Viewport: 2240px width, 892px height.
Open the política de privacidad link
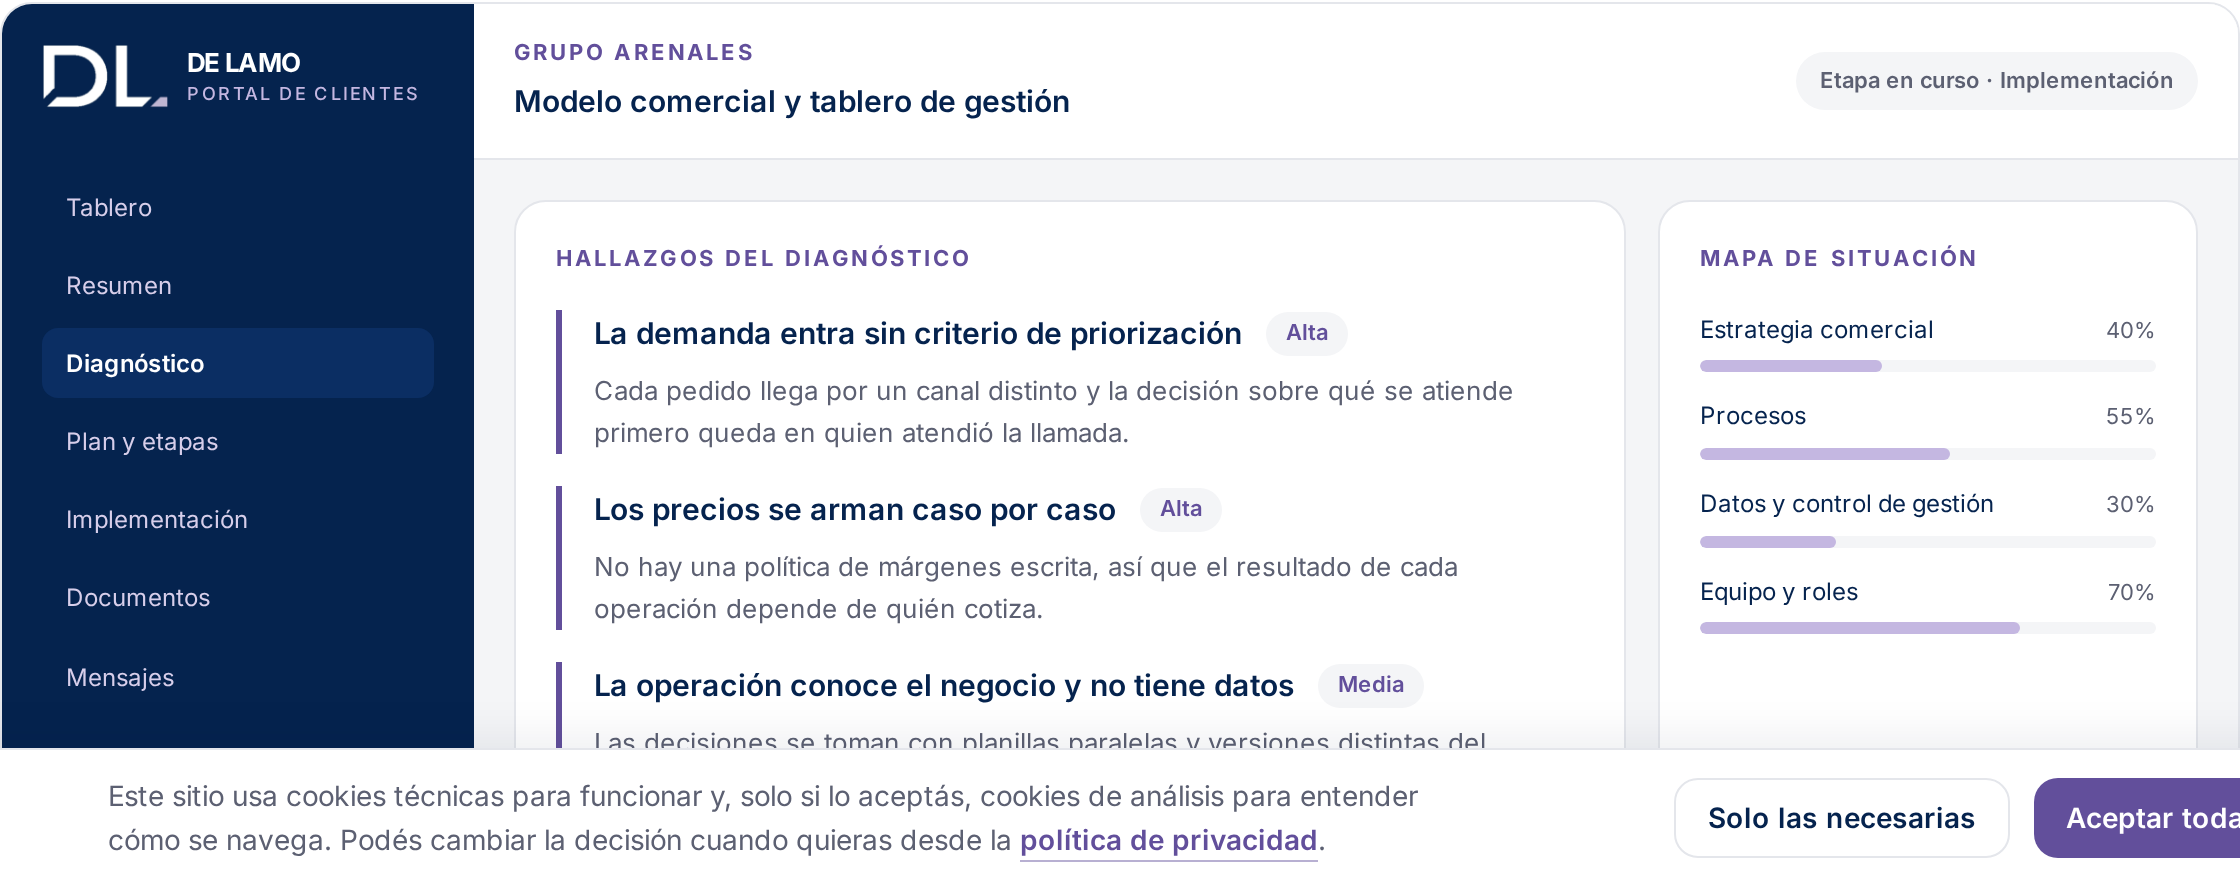point(1168,840)
